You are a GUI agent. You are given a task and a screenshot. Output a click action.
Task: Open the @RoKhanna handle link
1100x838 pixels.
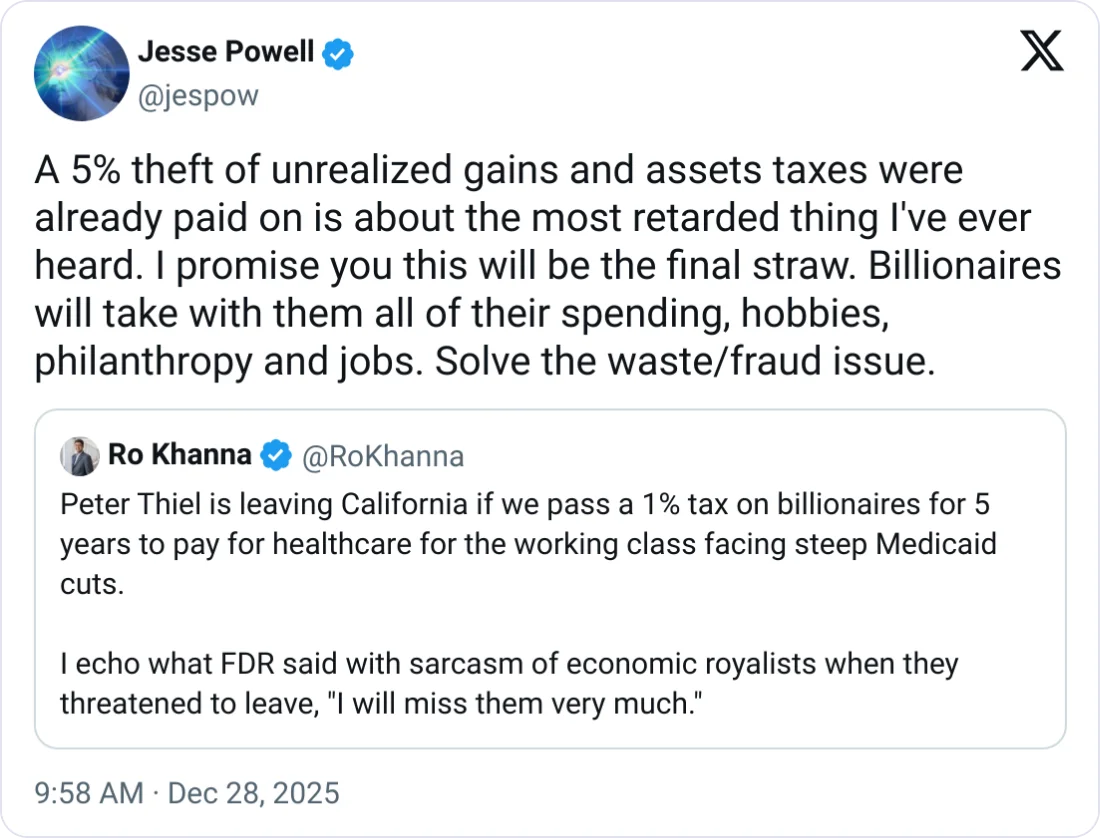pos(382,457)
